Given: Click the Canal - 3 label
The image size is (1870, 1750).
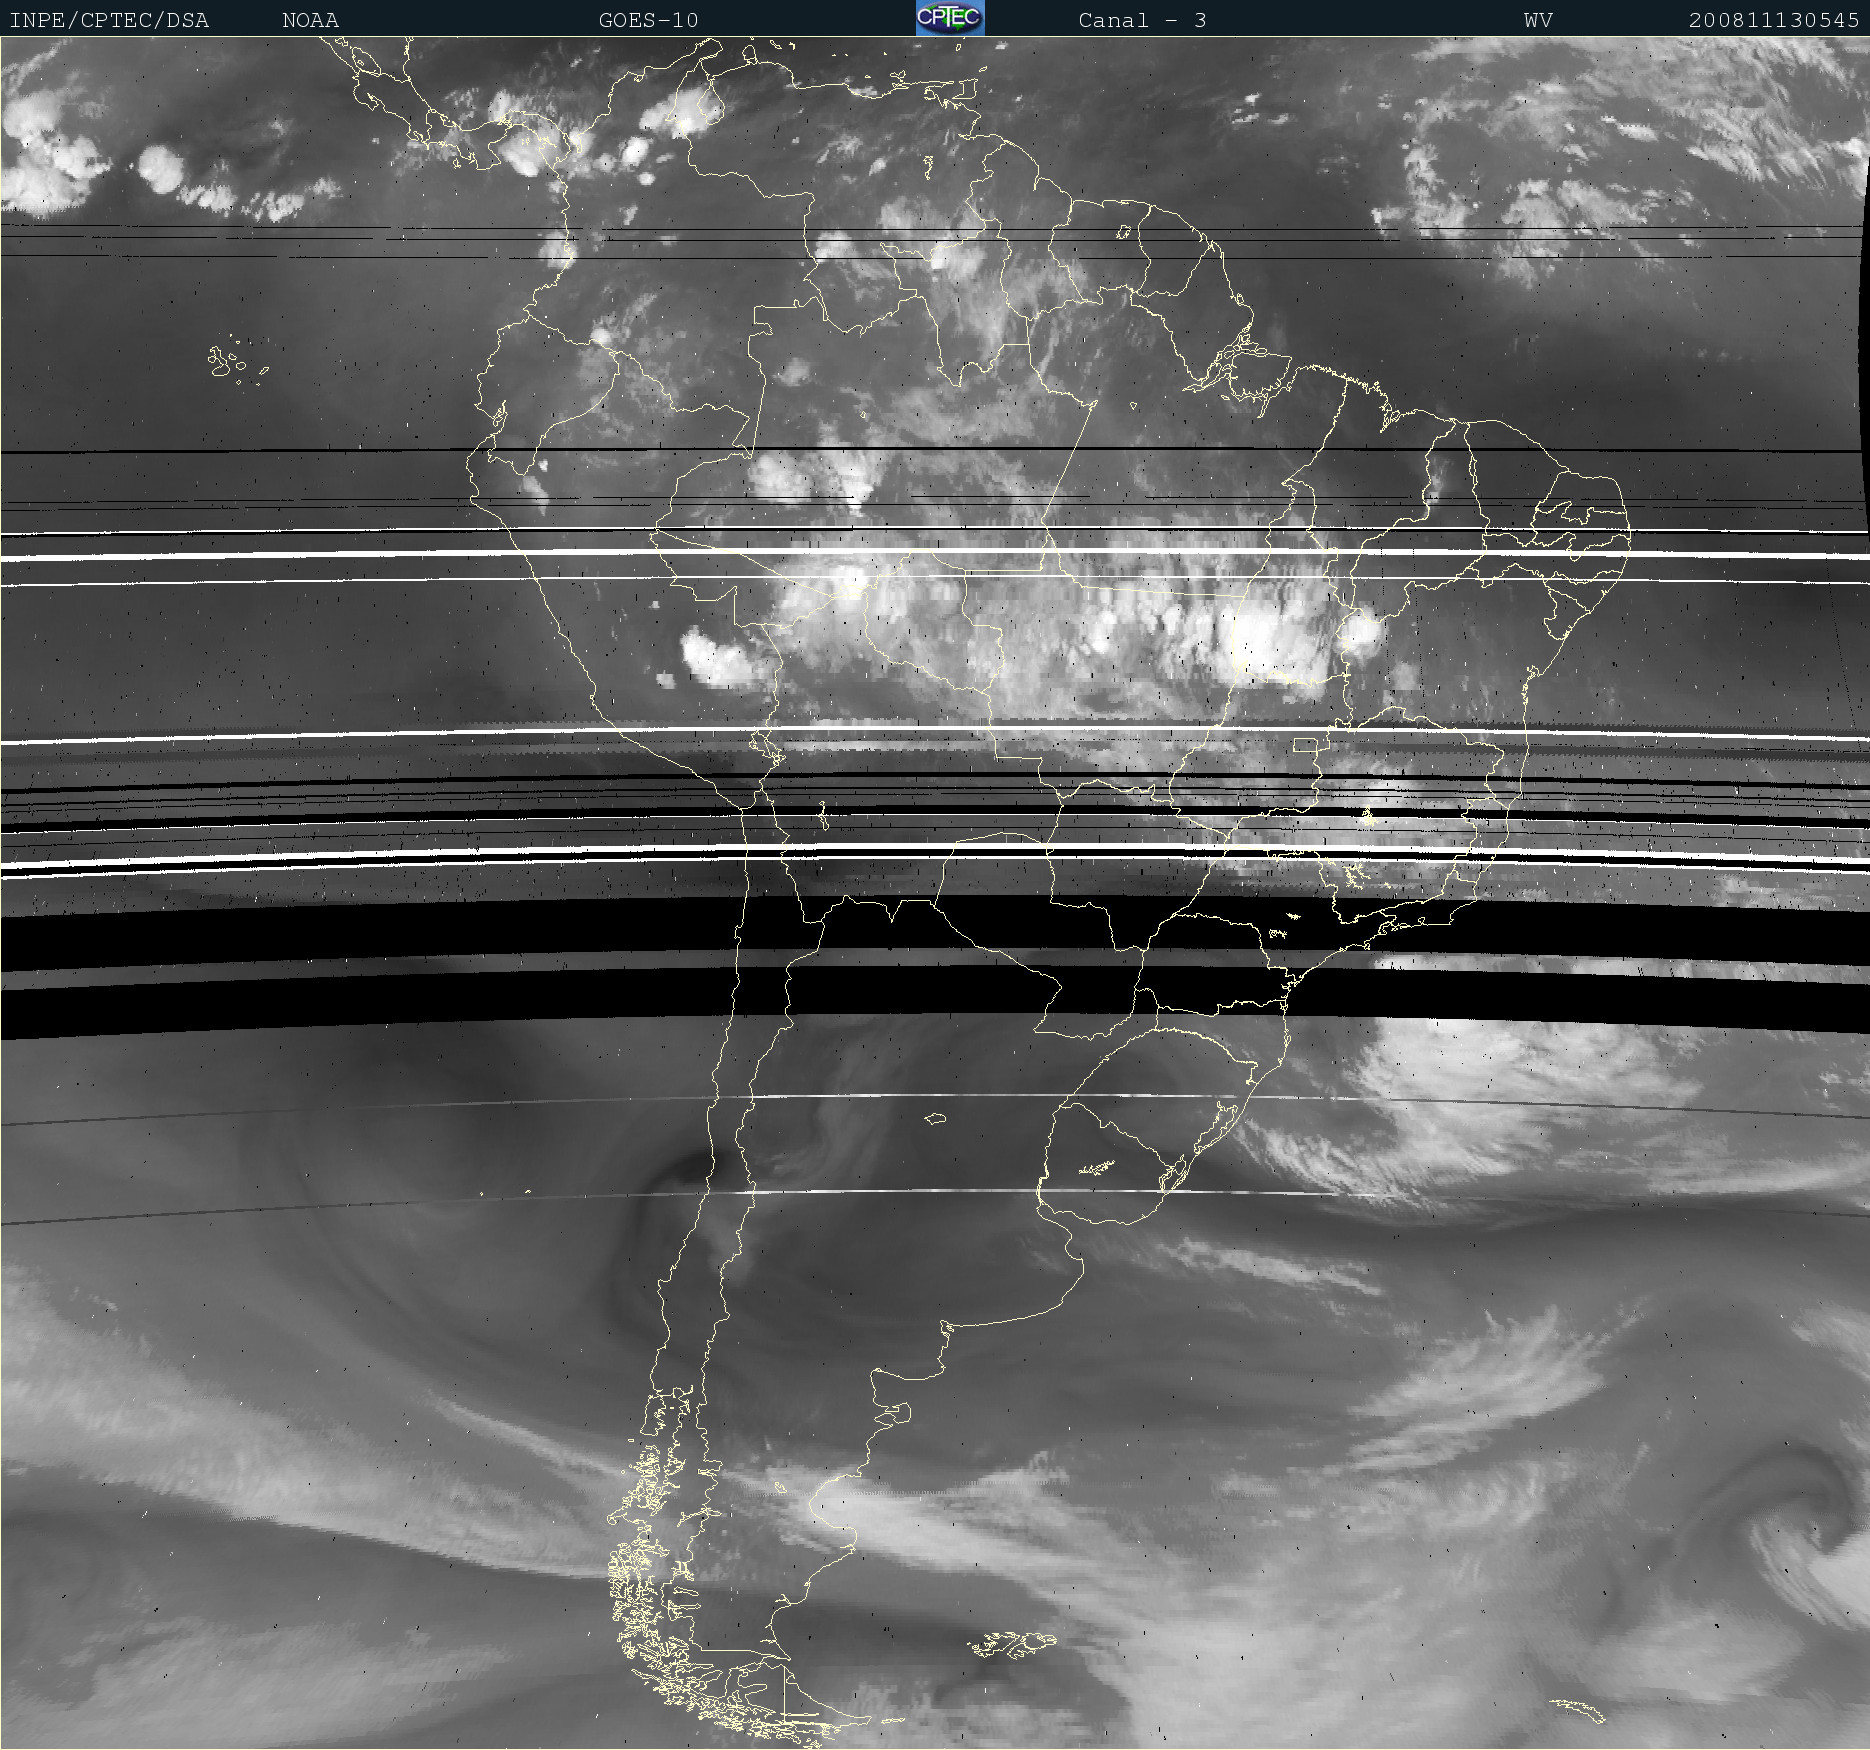Looking at the screenshot, I should click(1142, 20).
